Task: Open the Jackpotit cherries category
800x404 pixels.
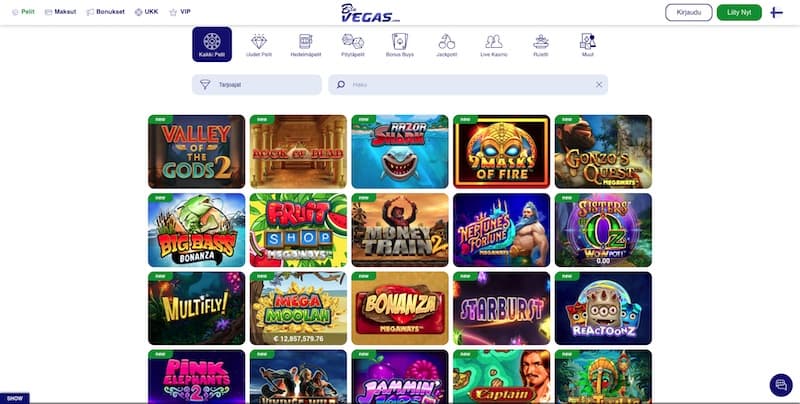Action: click(x=446, y=45)
